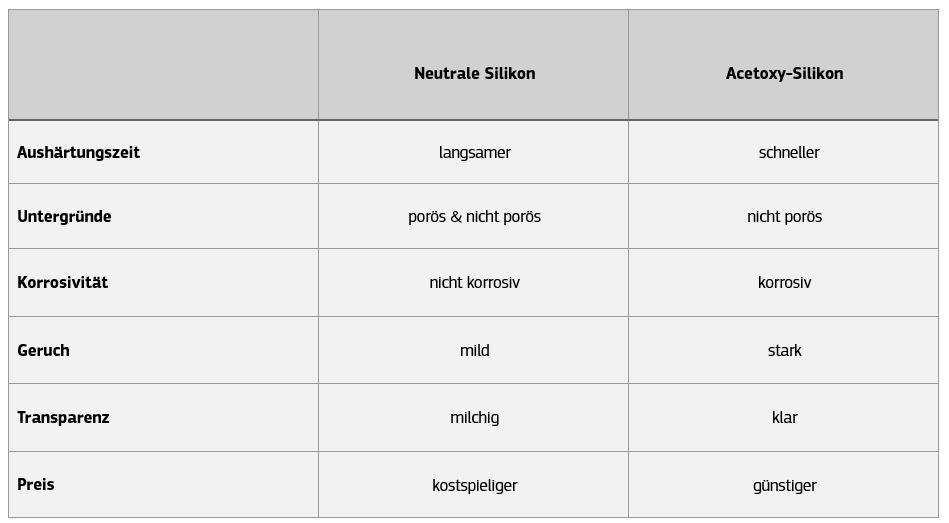
Task: Select the Acetoxy-Silikon Untergründe cell
Action: coord(784,217)
